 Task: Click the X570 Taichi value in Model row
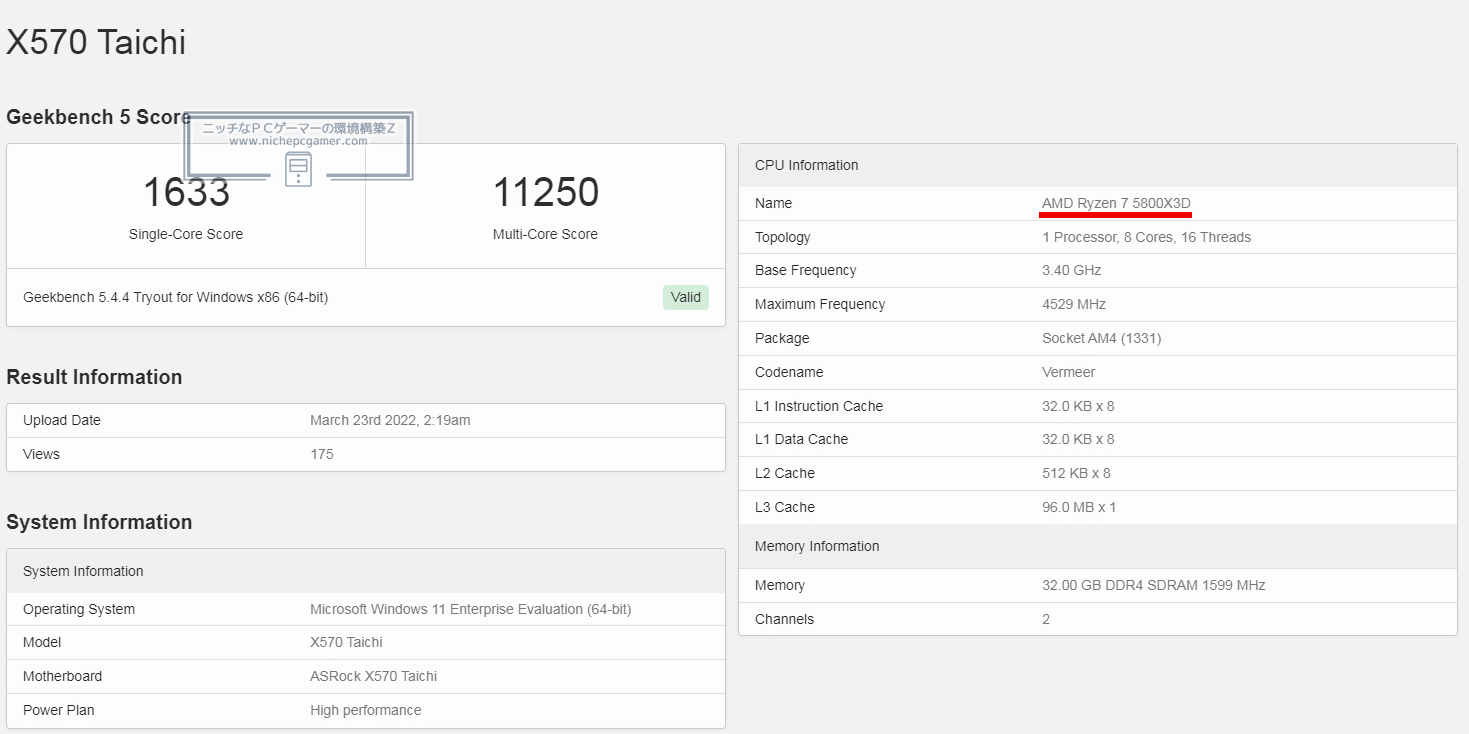[x=346, y=642]
